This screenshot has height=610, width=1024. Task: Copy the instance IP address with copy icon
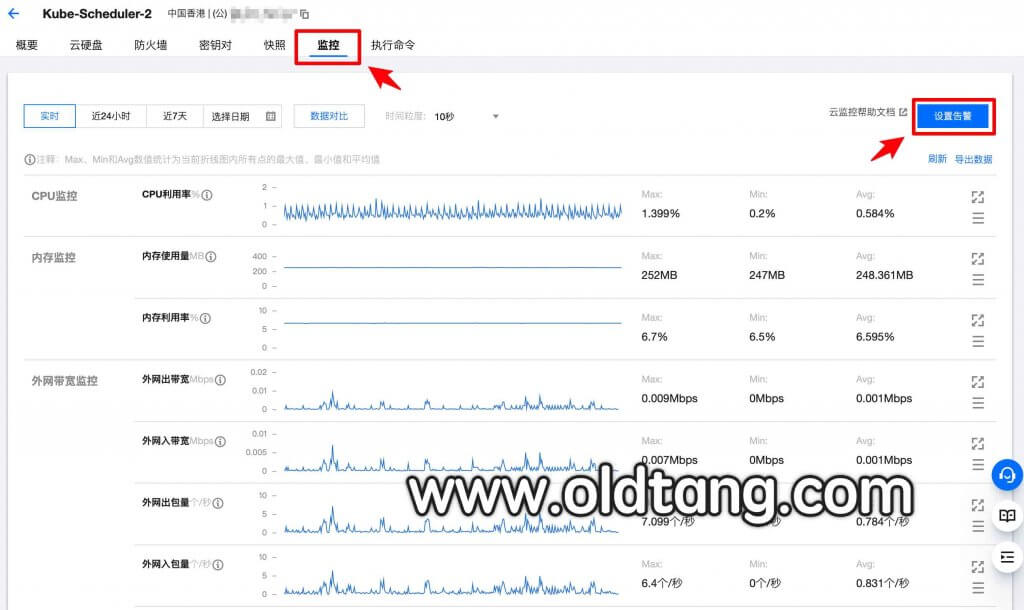coord(305,15)
